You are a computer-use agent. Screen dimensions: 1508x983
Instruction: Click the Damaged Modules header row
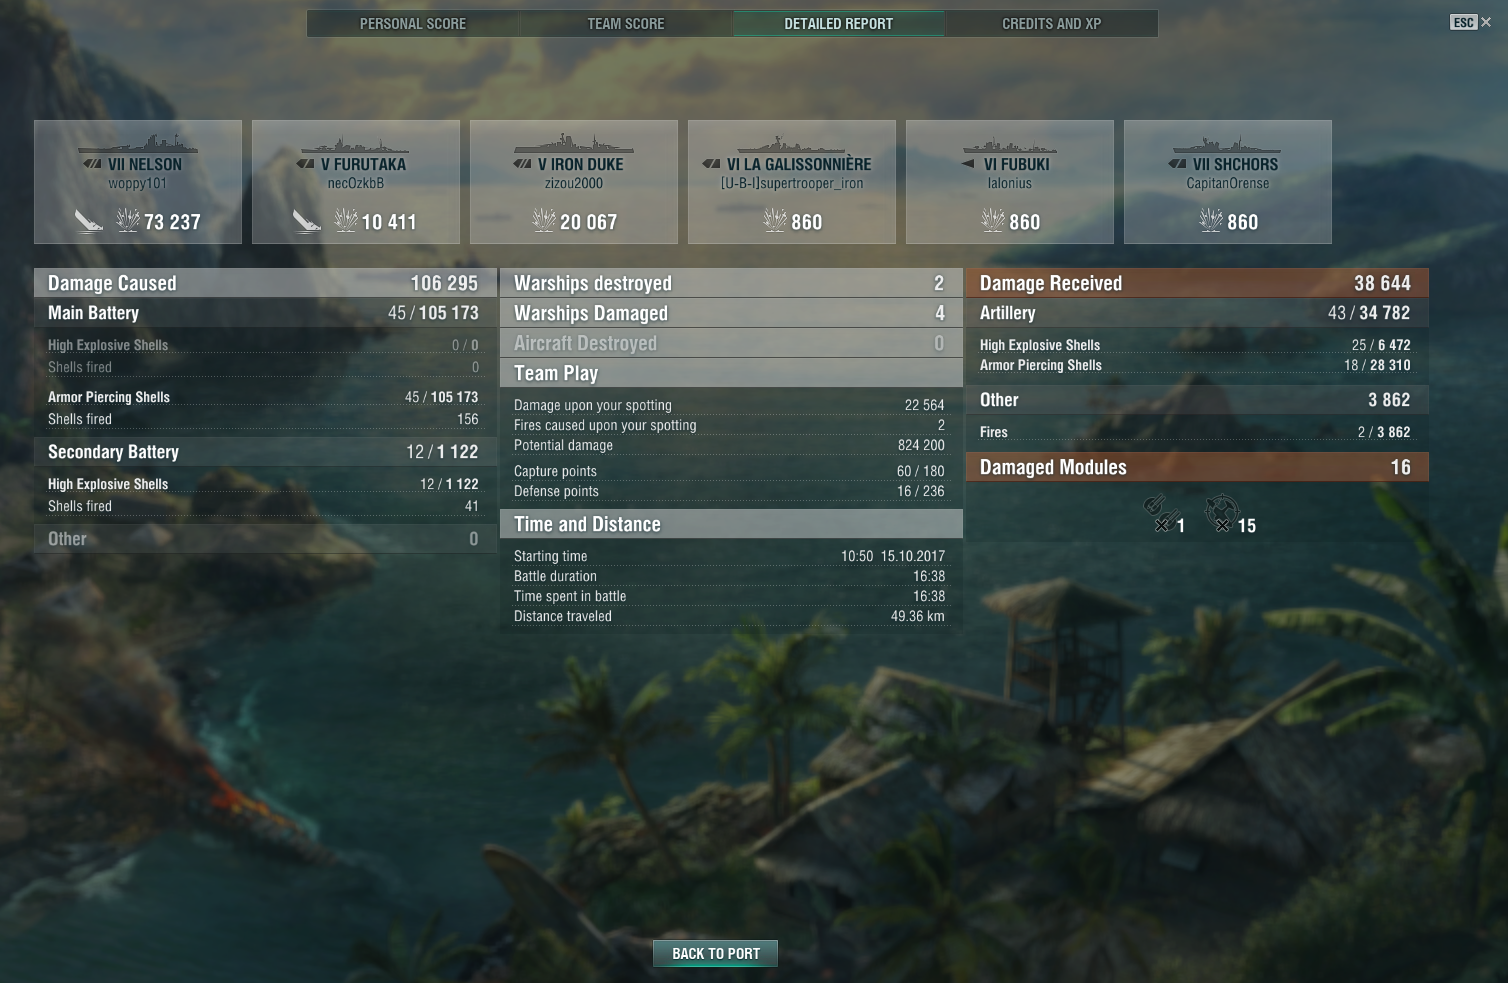tap(1197, 467)
